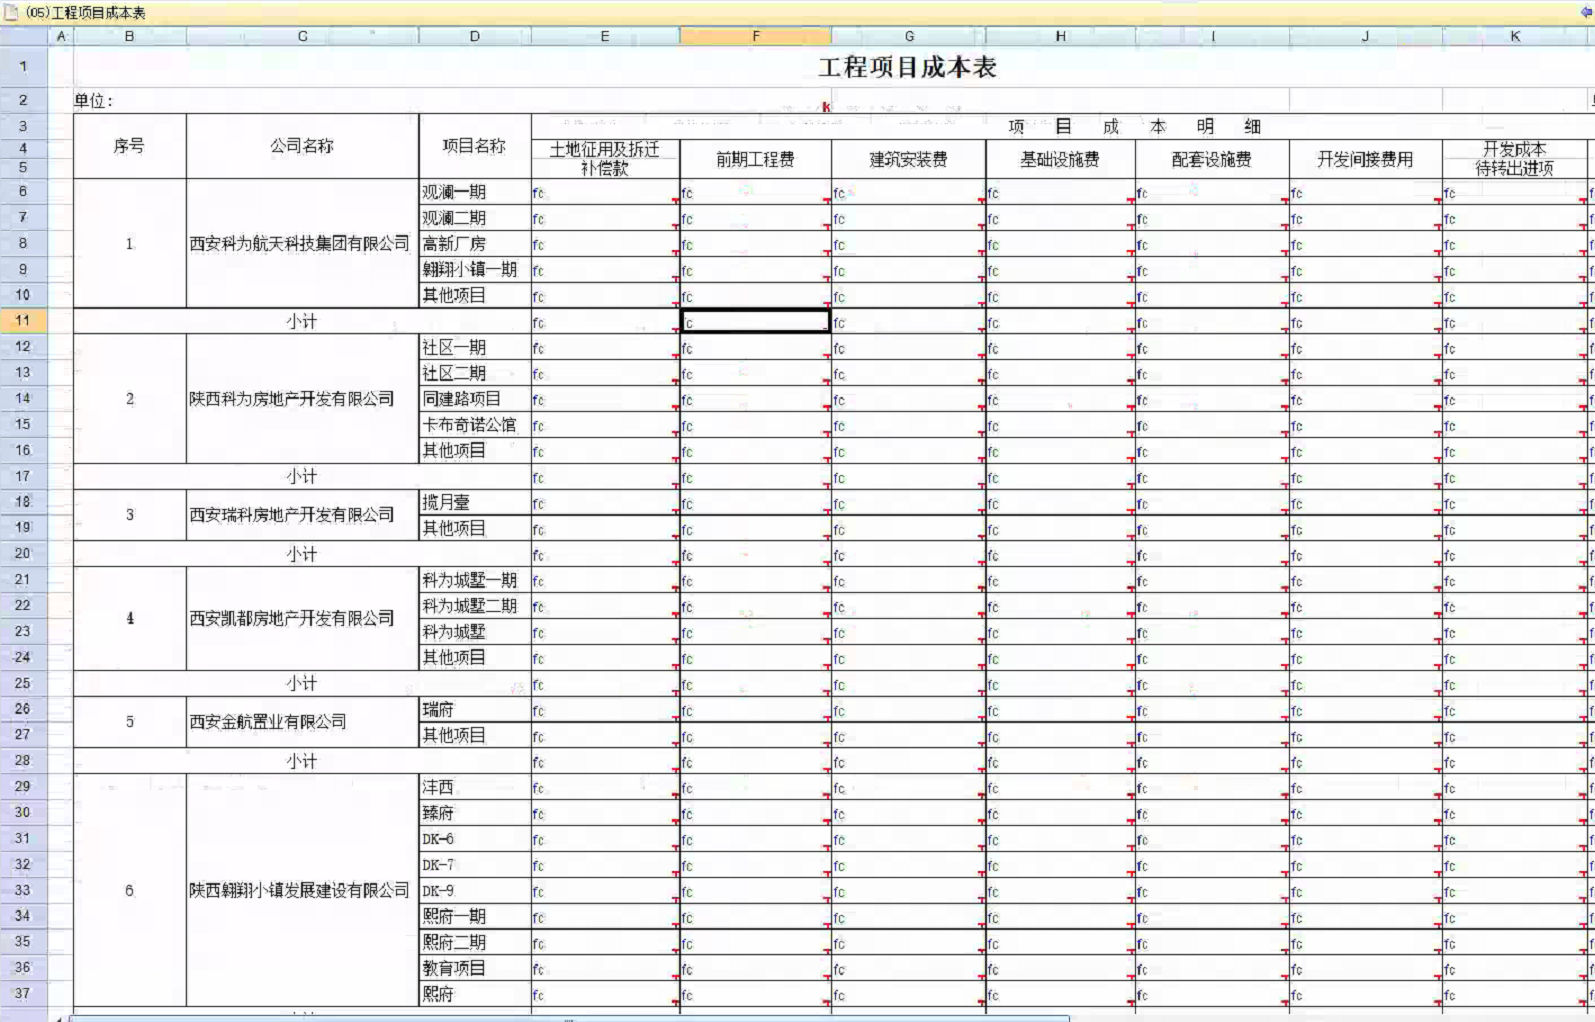Click the 单位: cell

coord(93,100)
